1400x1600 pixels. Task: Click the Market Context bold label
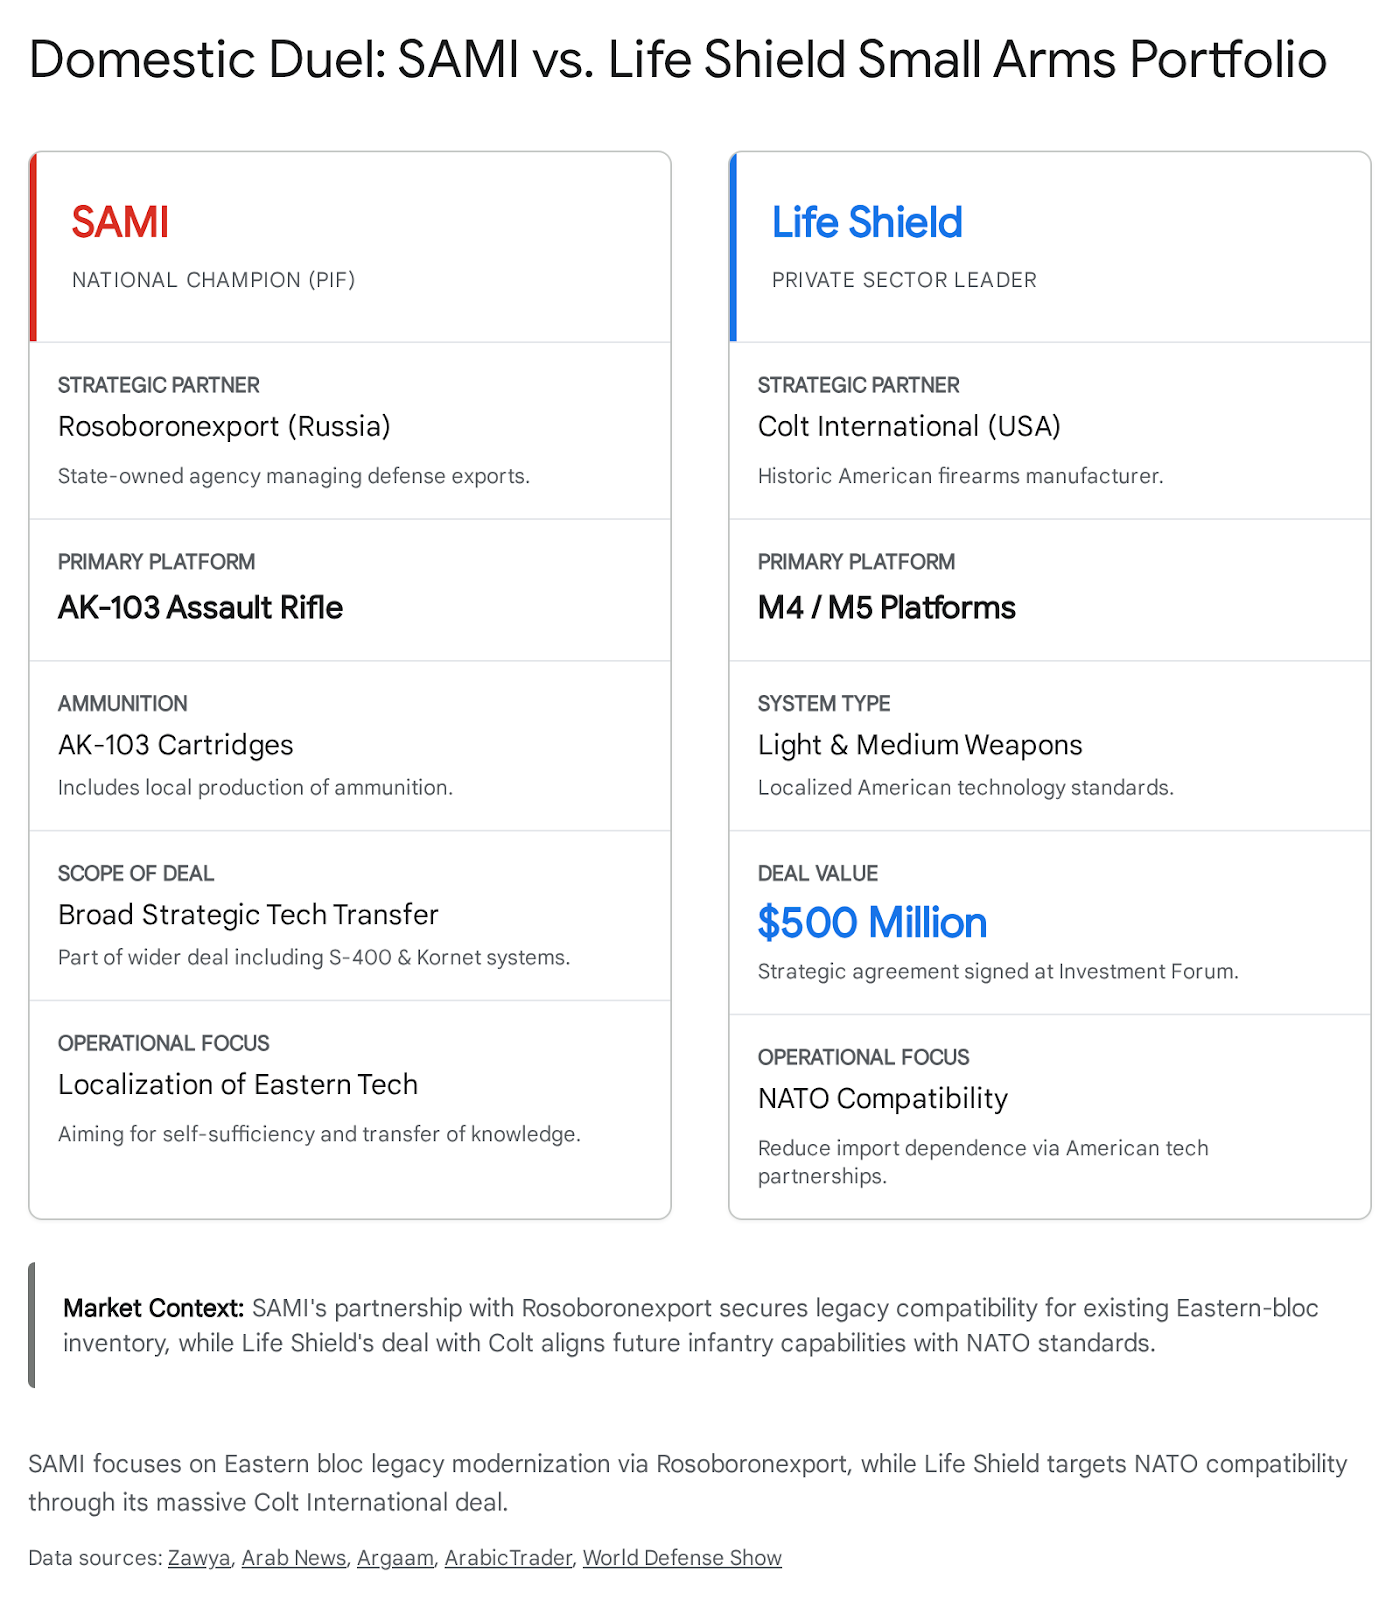click(153, 1308)
